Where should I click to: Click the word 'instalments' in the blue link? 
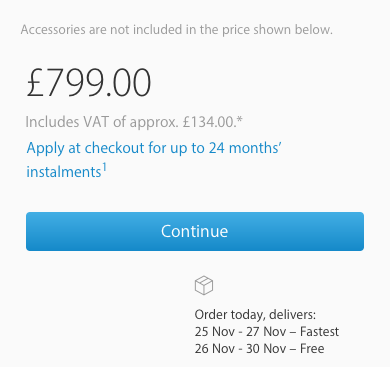pos(64,172)
